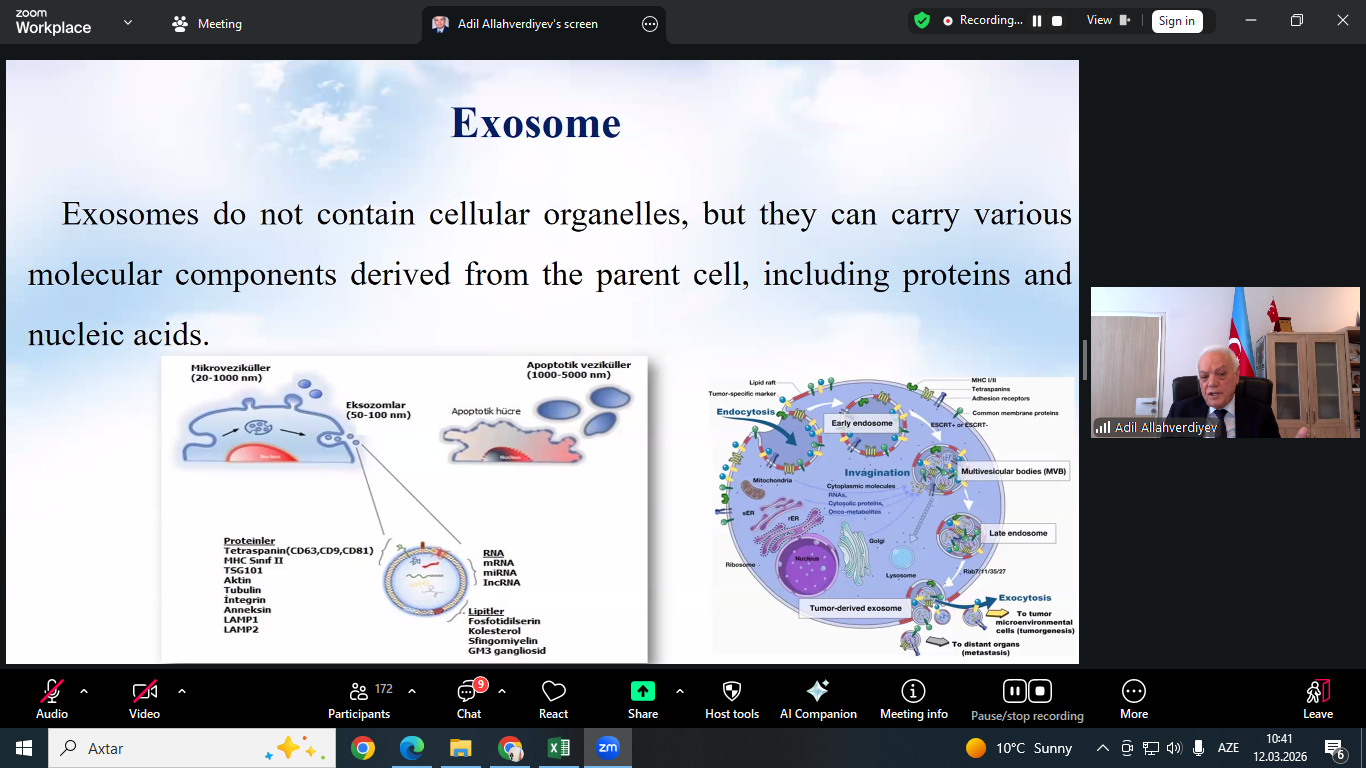Open Zoom Workplace dropdown chevron
The image size is (1366, 768).
click(x=128, y=22)
